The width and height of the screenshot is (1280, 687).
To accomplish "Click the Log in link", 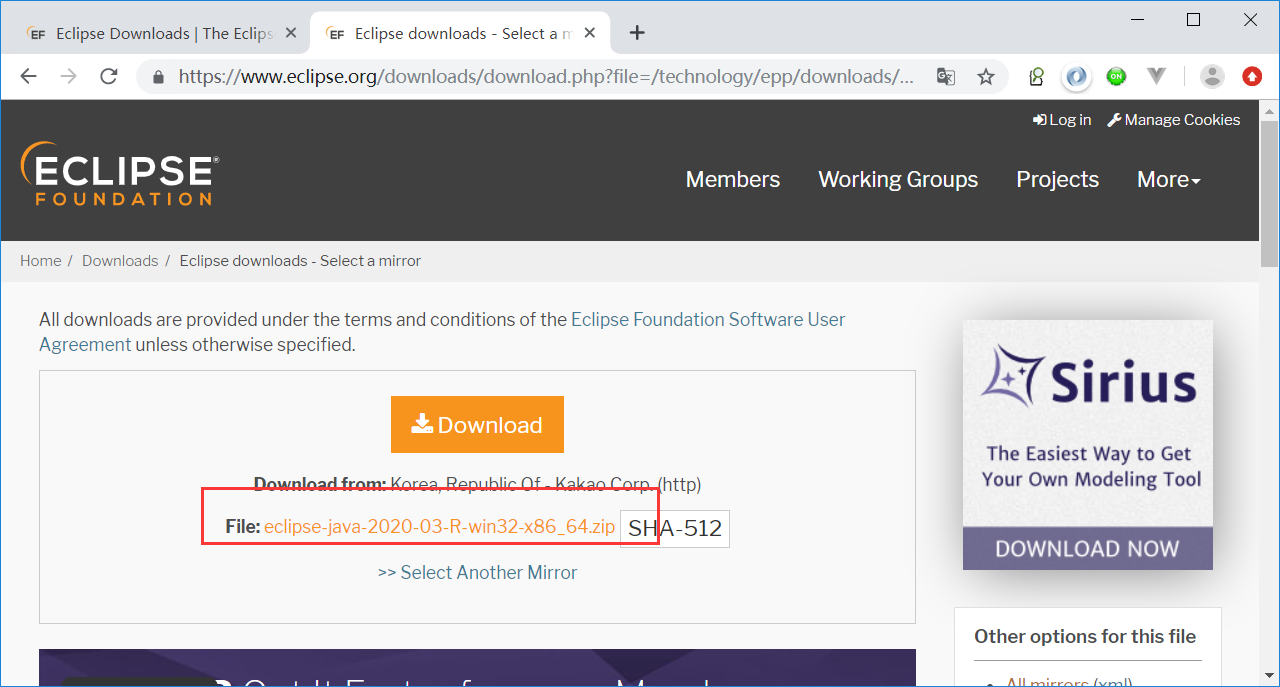I will coord(1062,120).
